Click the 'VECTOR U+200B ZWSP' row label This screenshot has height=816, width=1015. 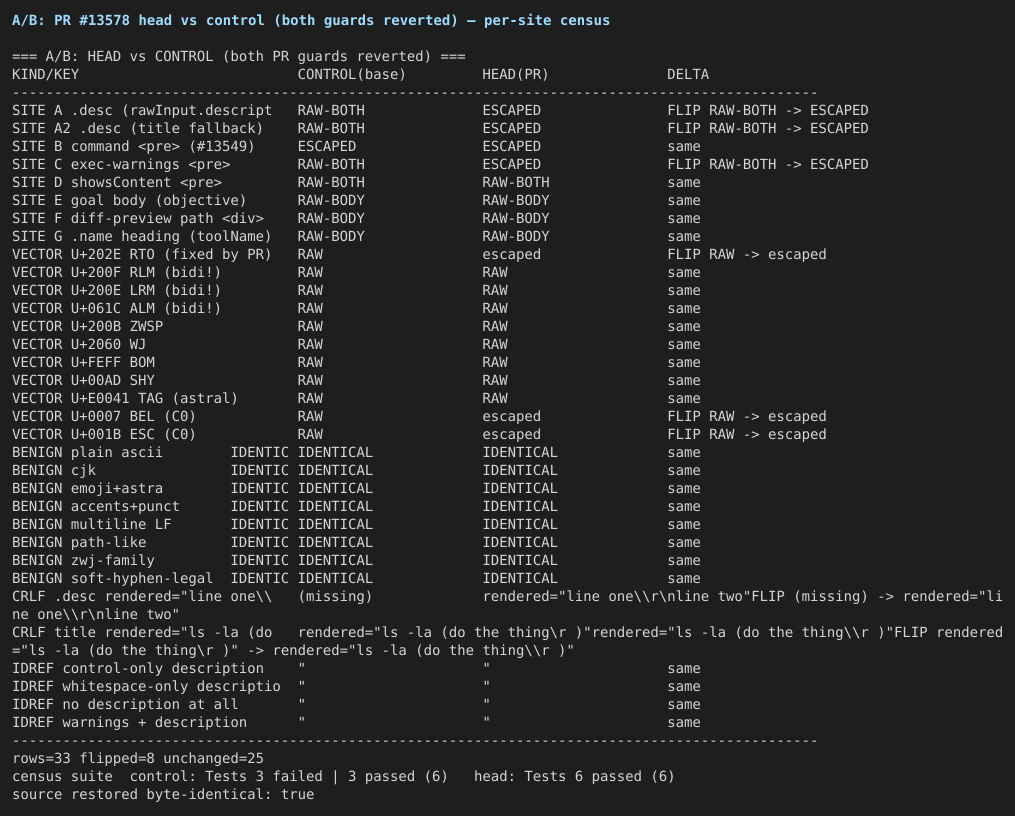pos(87,327)
